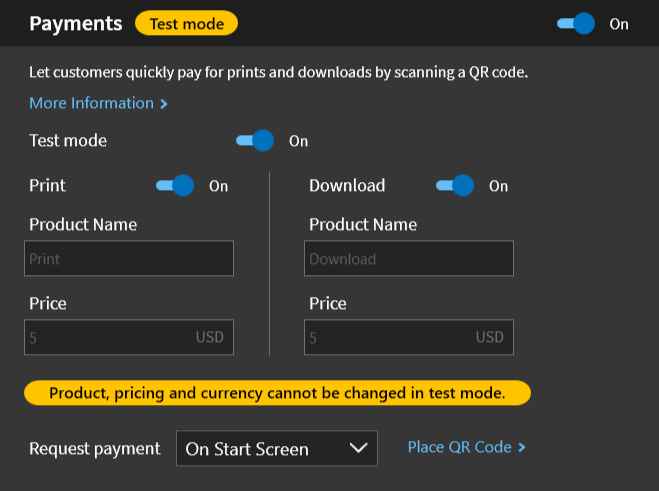Toggle the Download payment switch

coord(455,185)
